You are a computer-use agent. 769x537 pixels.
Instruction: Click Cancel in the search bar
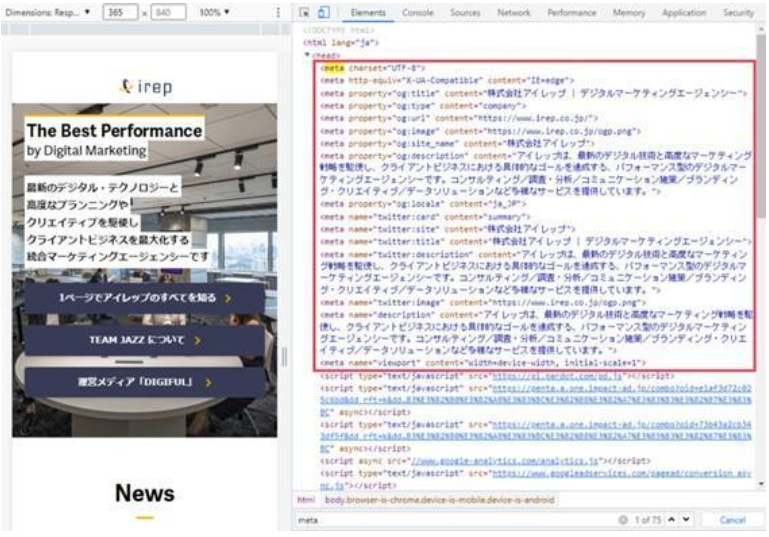coord(733,520)
